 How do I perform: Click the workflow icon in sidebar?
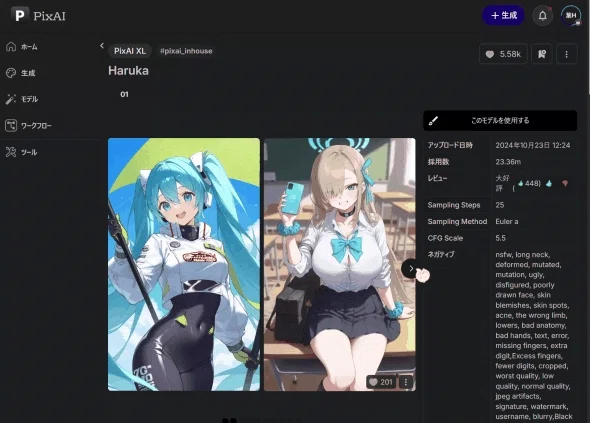pos(11,125)
